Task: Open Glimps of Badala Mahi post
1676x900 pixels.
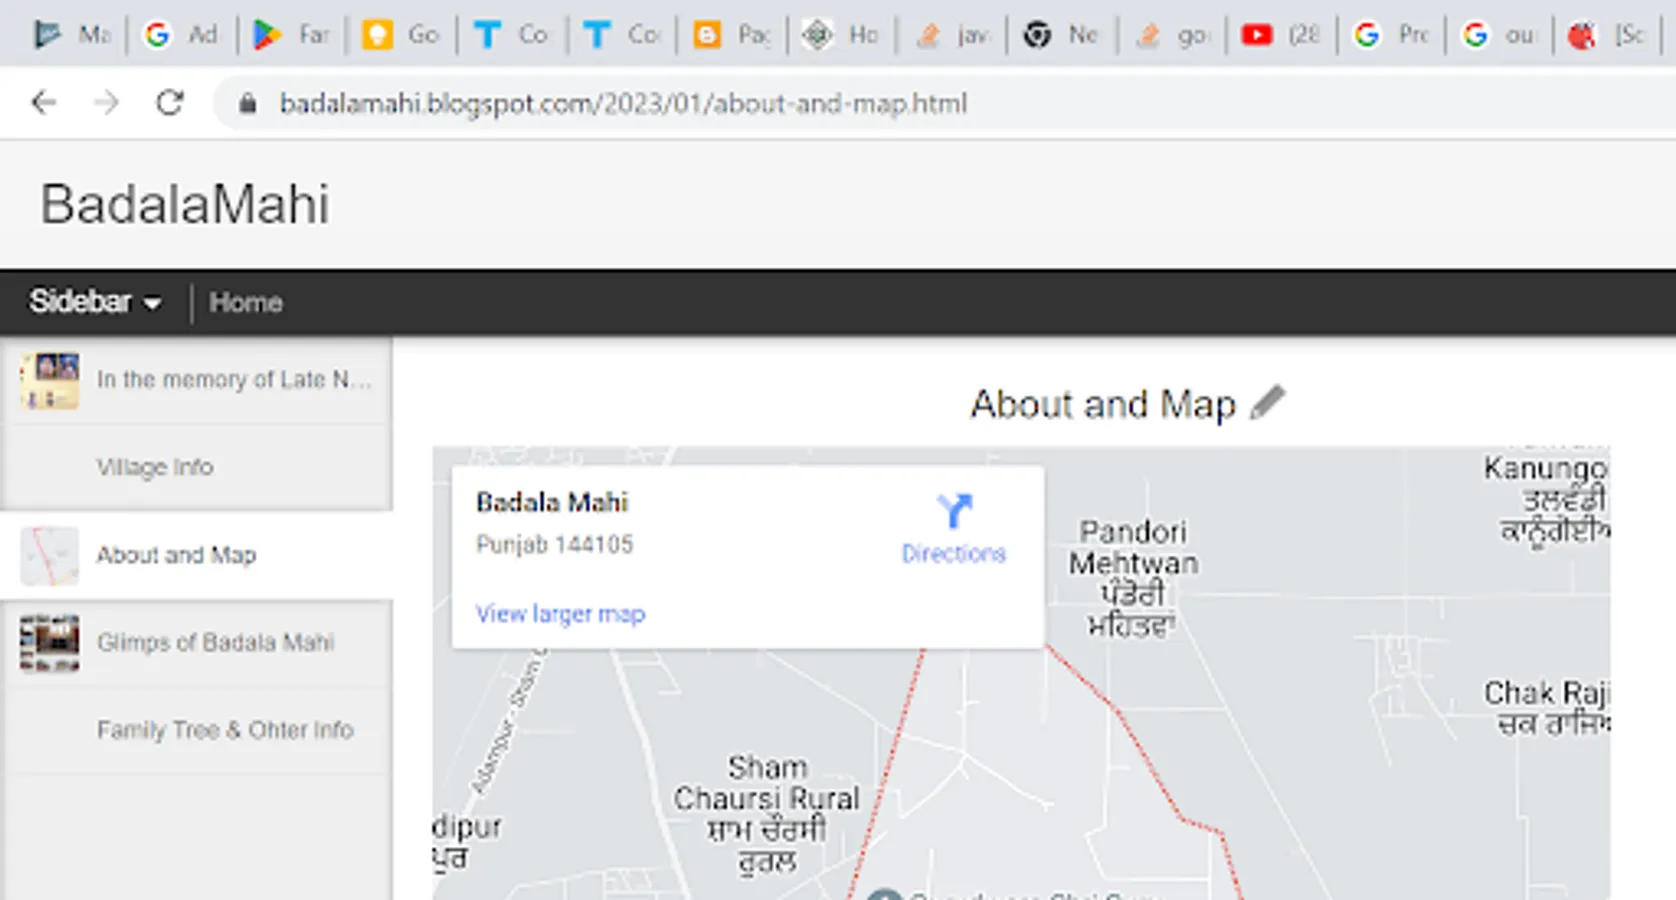Action: pos(215,642)
